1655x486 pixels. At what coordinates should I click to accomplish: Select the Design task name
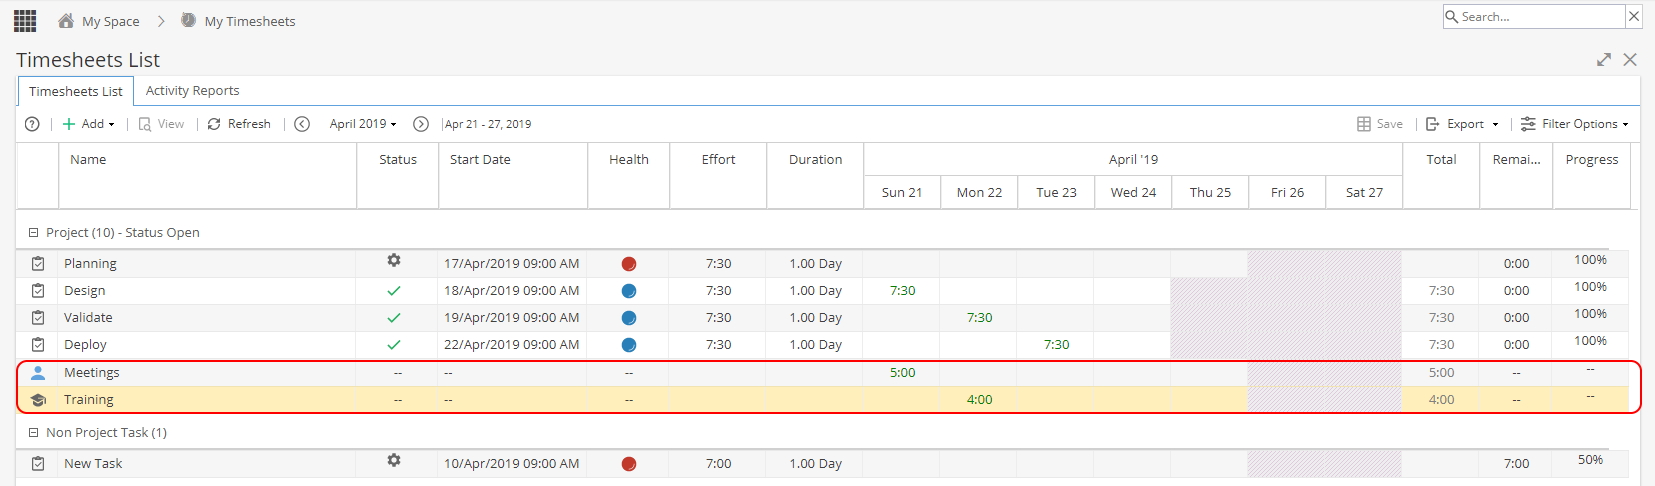click(x=84, y=291)
